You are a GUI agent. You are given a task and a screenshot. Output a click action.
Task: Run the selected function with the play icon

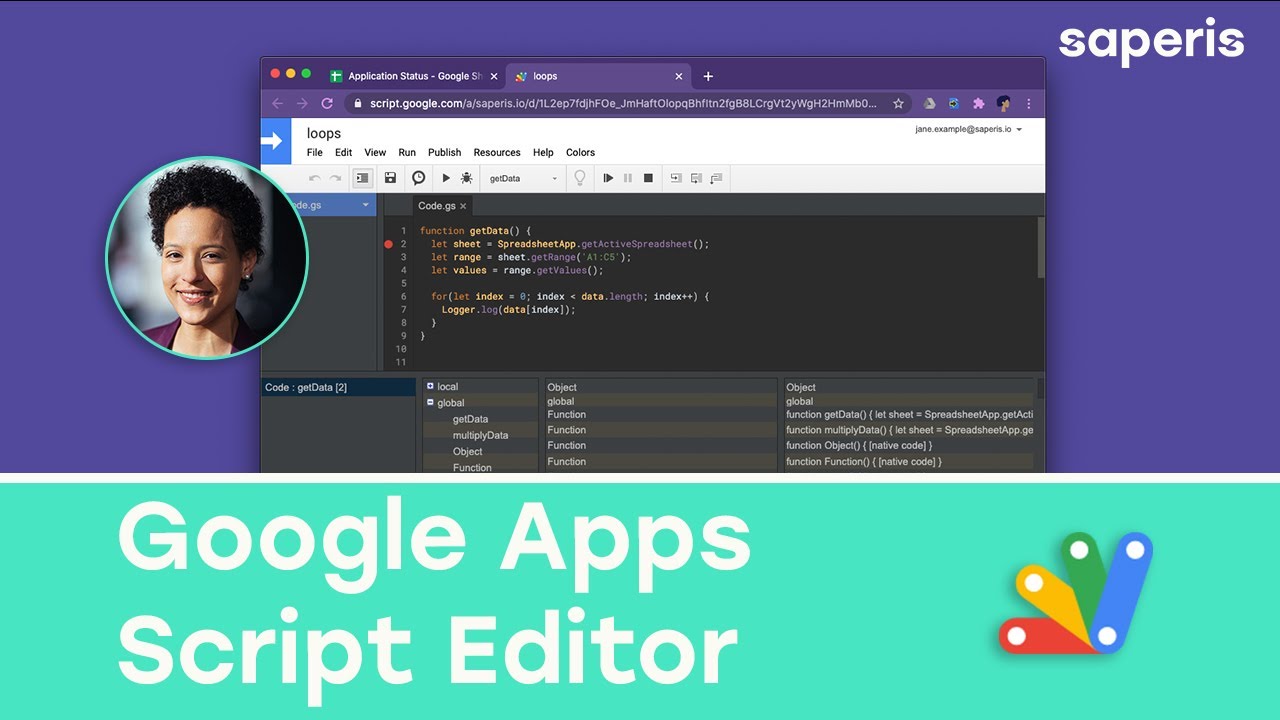pos(446,178)
